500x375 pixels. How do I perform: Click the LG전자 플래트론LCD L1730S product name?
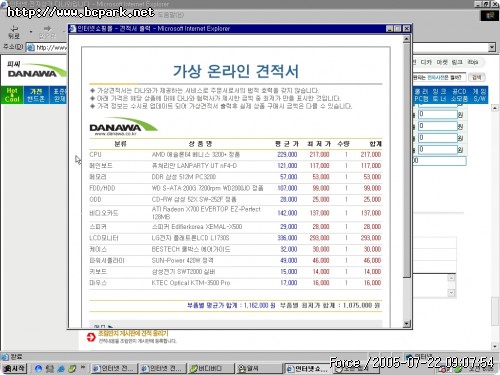[190, 238]
